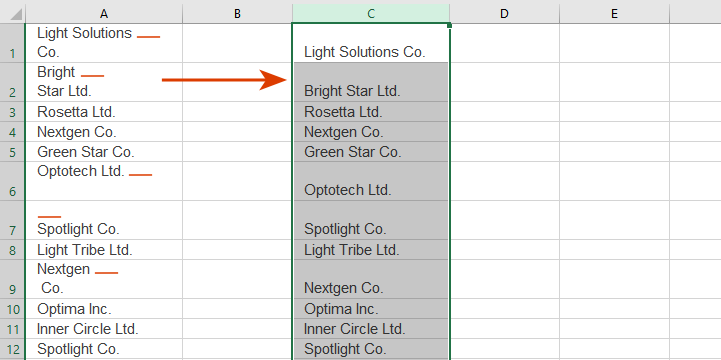Select column C header
721x360 pixels.
pos(371,14)
